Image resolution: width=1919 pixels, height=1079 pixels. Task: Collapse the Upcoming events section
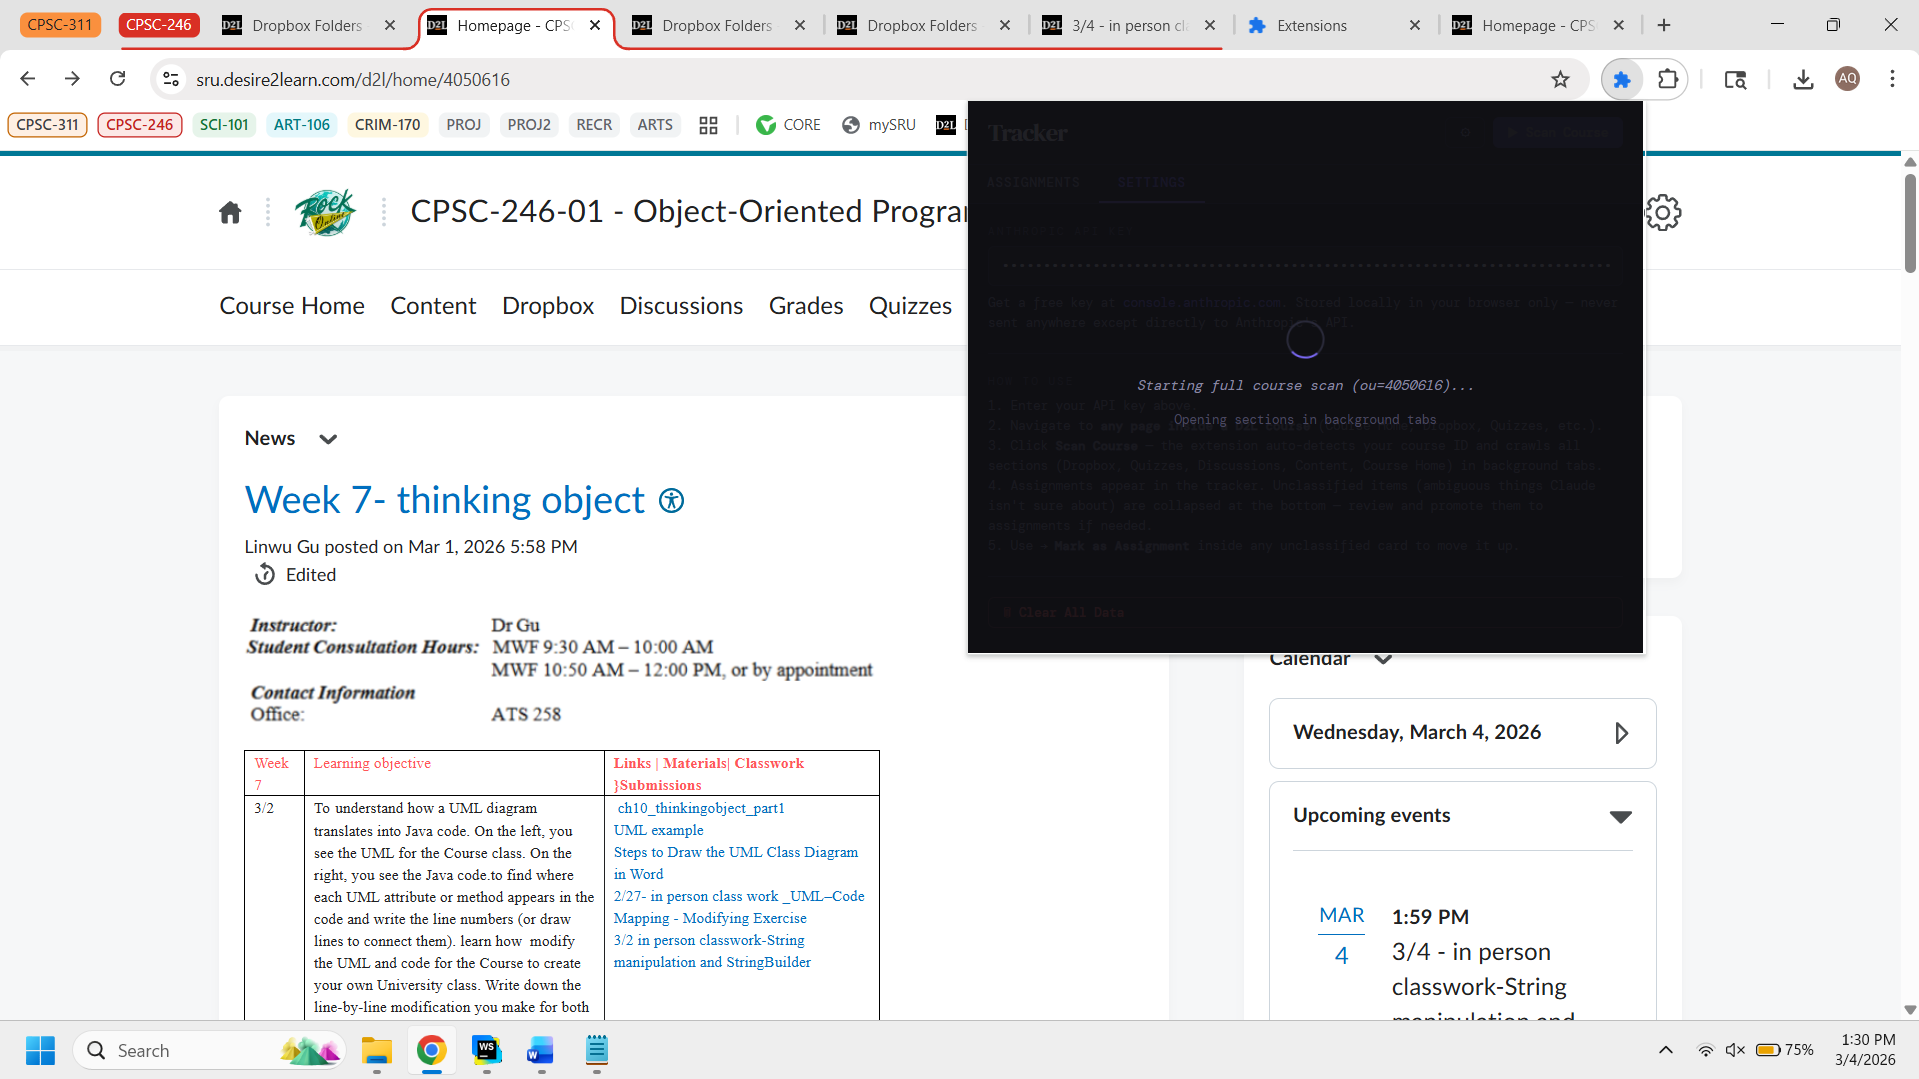[1620, 817]
